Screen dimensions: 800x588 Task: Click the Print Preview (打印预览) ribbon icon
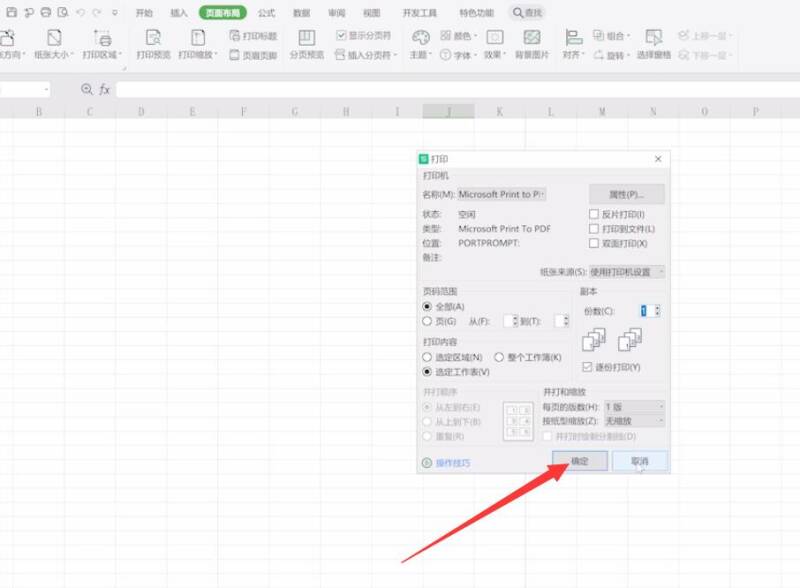[x=153, y=44]
